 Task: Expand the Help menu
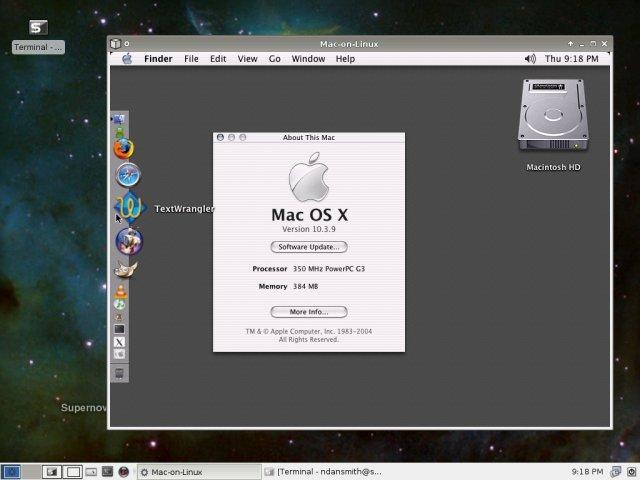pos(345,59)
